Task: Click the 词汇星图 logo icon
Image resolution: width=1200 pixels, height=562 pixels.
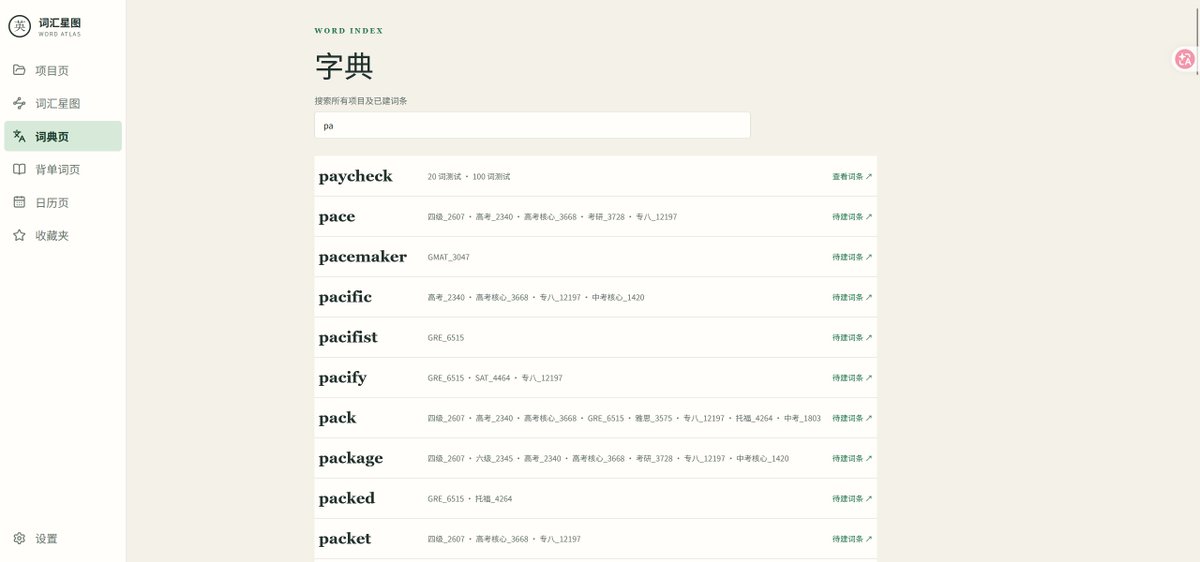Action: (x=19, y=27)
